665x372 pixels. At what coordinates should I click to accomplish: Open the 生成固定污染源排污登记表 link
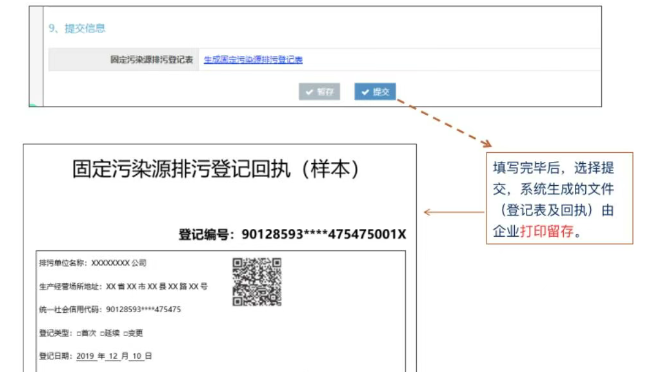coord(253,60)
